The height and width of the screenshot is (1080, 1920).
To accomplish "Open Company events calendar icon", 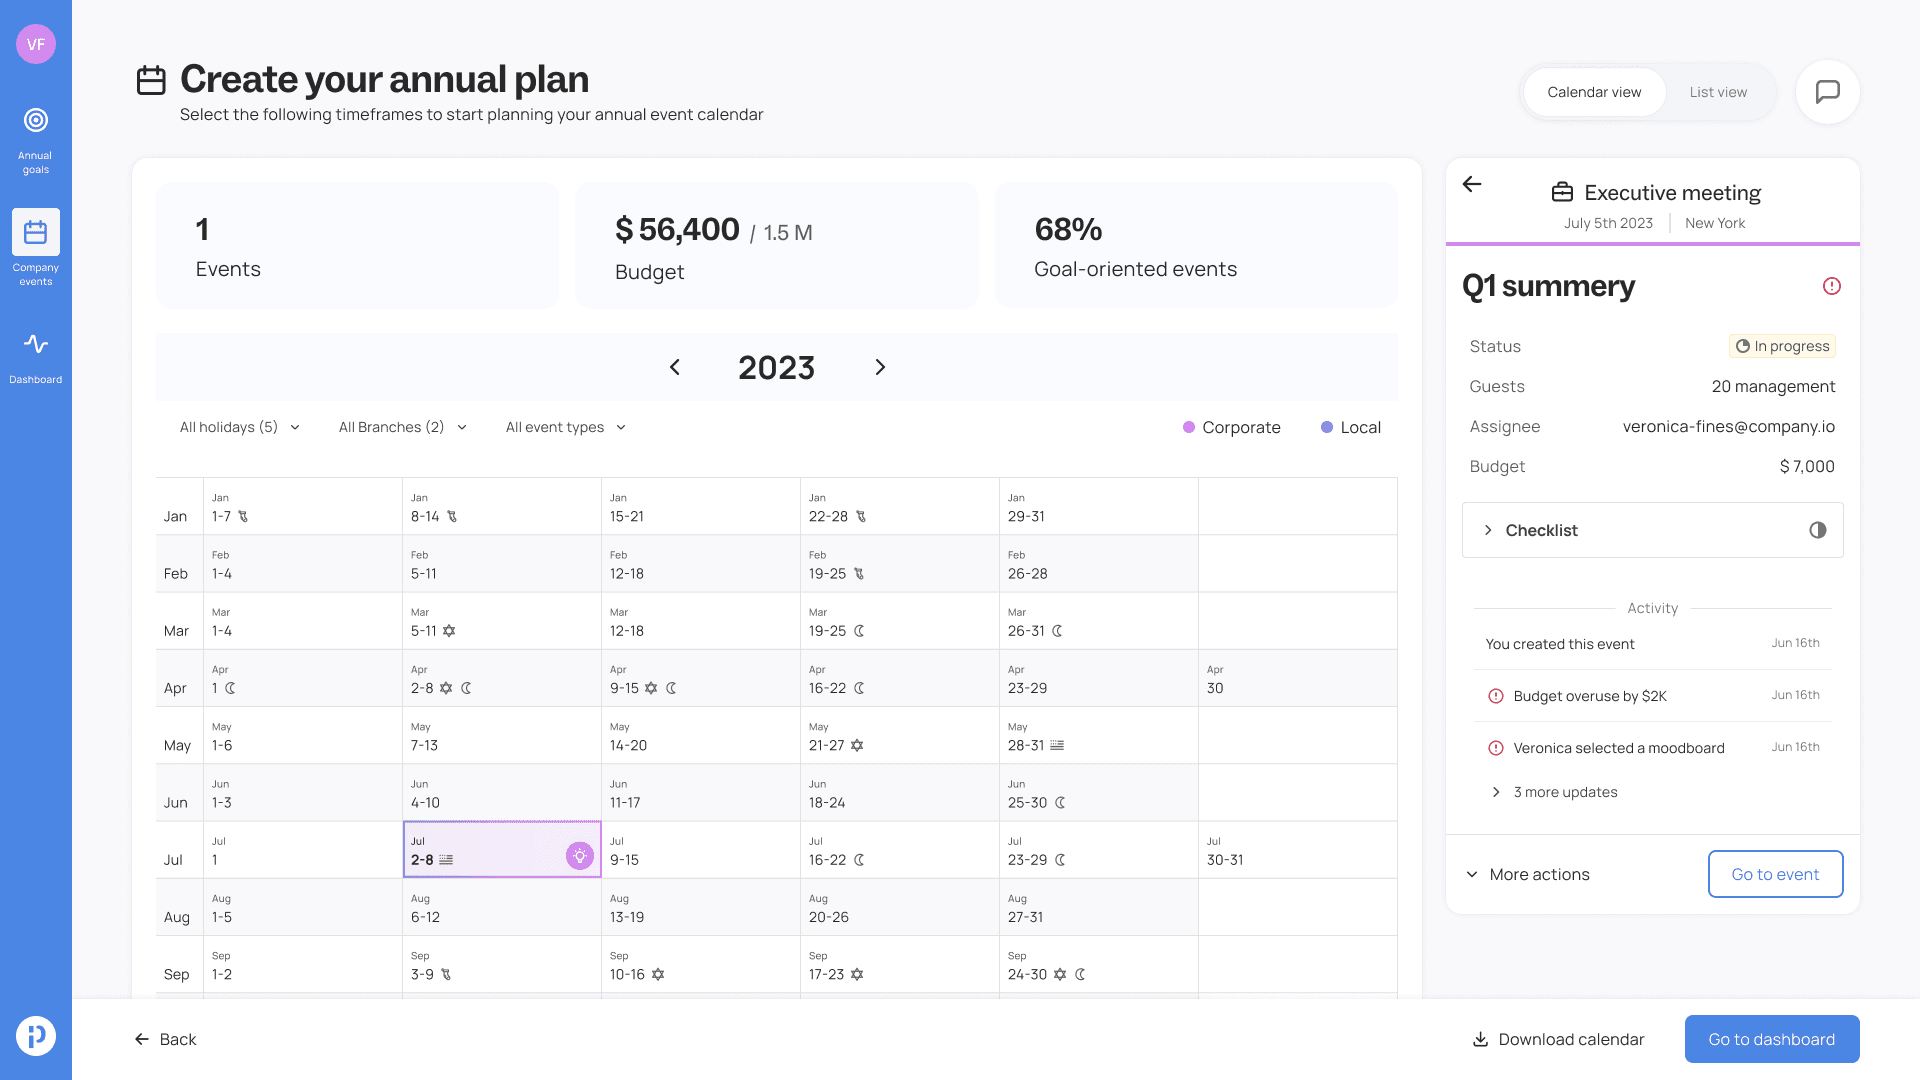I will click(x=36, y=232).
